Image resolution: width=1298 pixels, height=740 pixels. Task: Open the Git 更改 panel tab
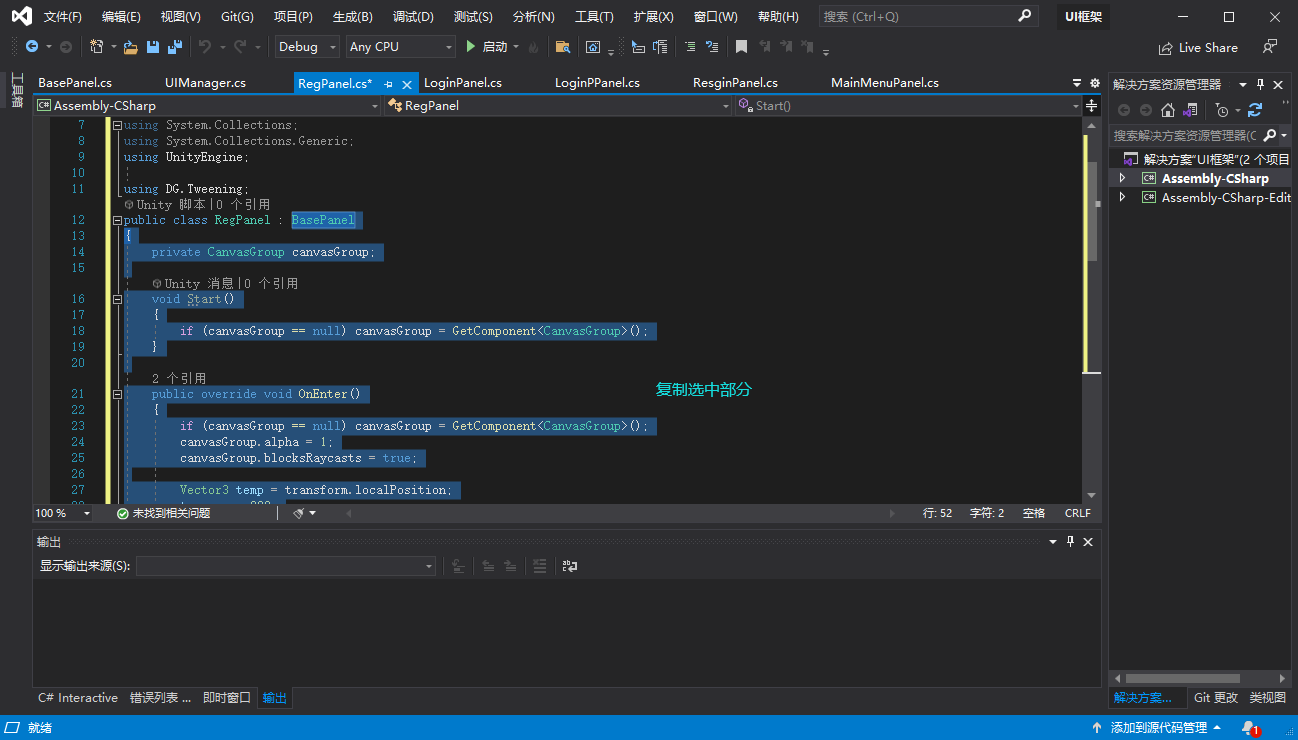point(1215,698)
